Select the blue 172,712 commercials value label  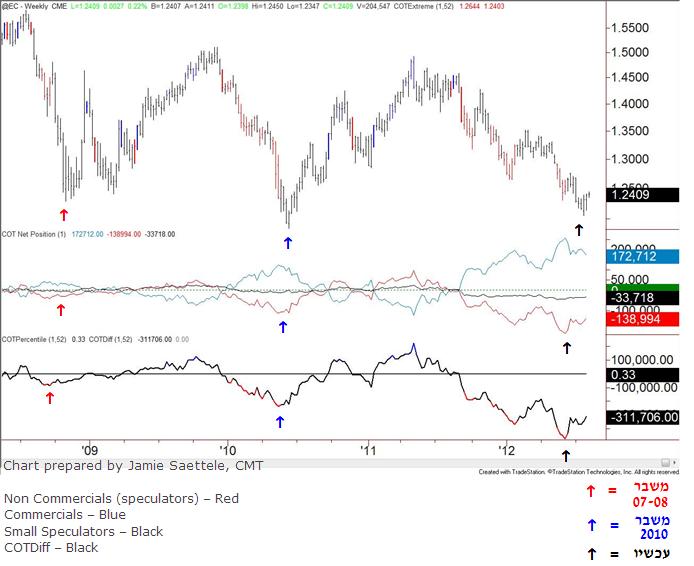point(640,256)
